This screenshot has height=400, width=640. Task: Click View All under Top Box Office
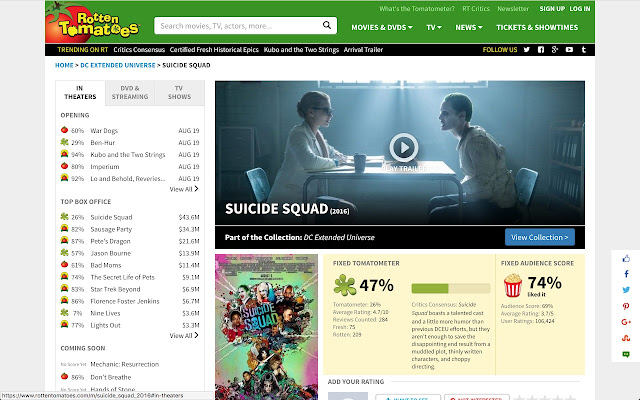184,336
